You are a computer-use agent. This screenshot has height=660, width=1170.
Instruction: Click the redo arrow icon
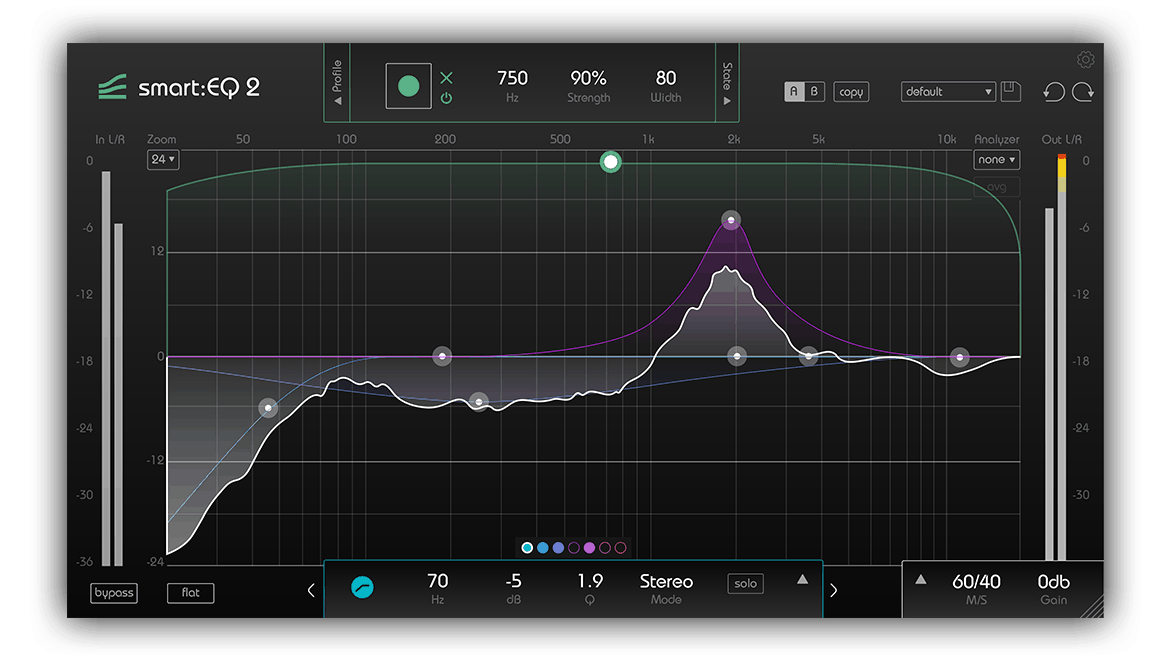[x=1083, y=92]
